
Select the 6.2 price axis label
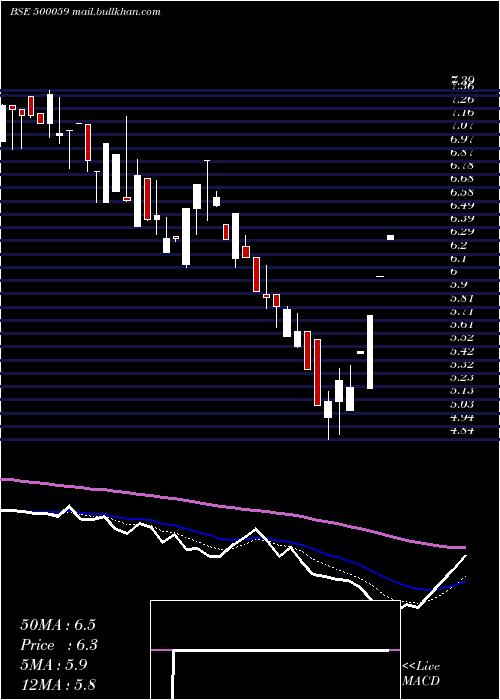[x=459, y=245]
